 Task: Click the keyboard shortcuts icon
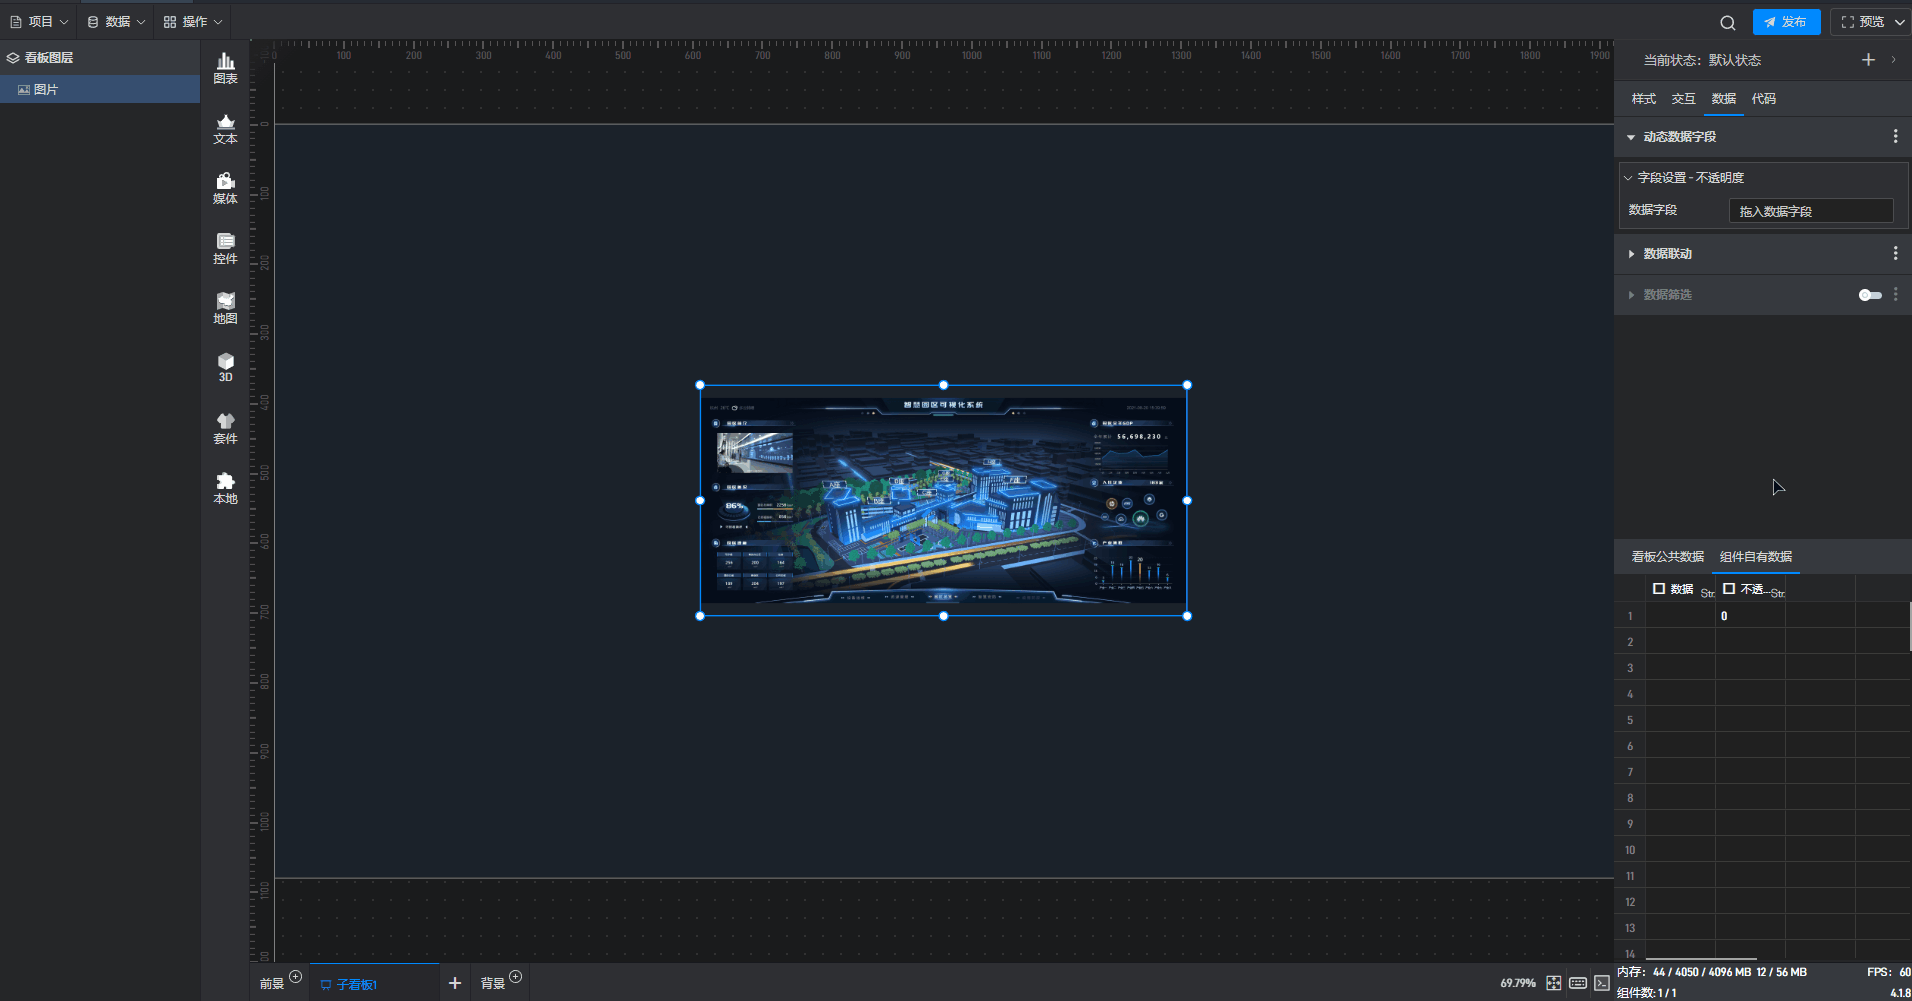click(x=1578, y=983)
